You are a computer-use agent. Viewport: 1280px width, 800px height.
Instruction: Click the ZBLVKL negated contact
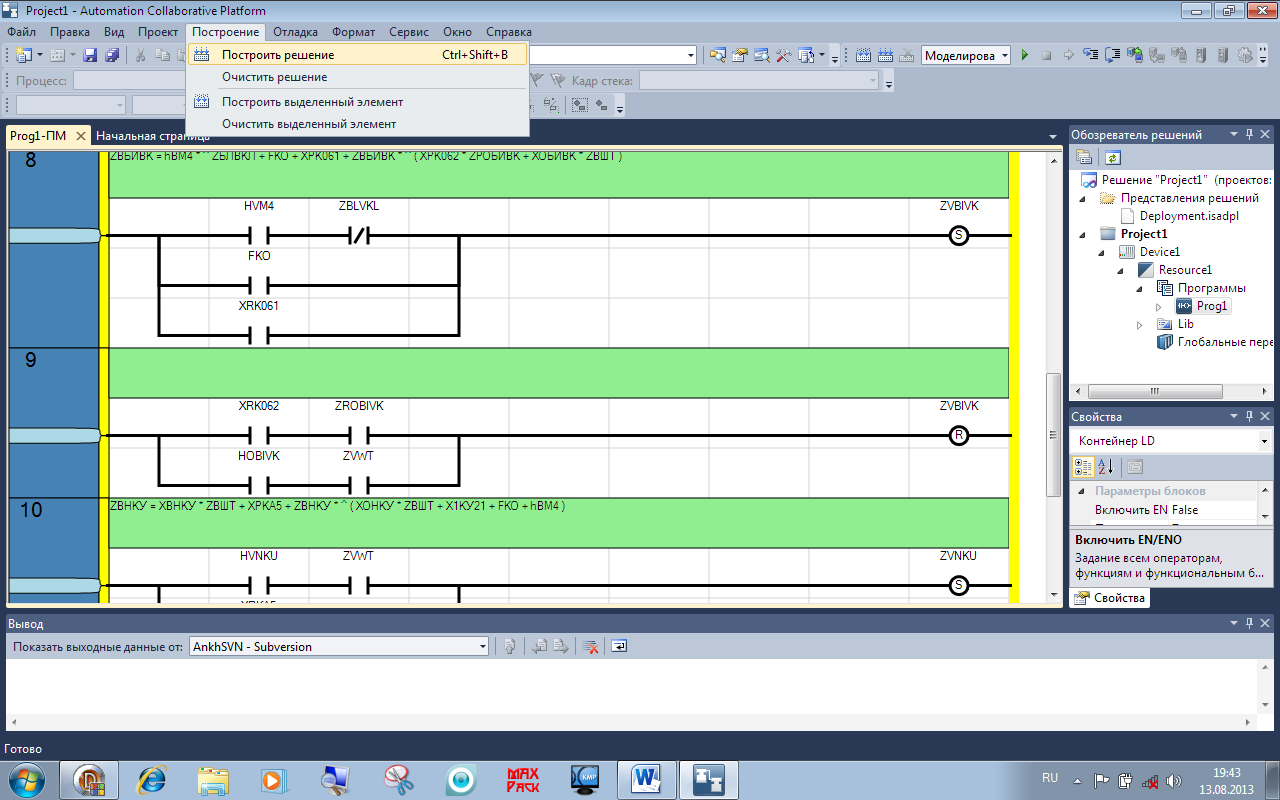pos(359,236)
